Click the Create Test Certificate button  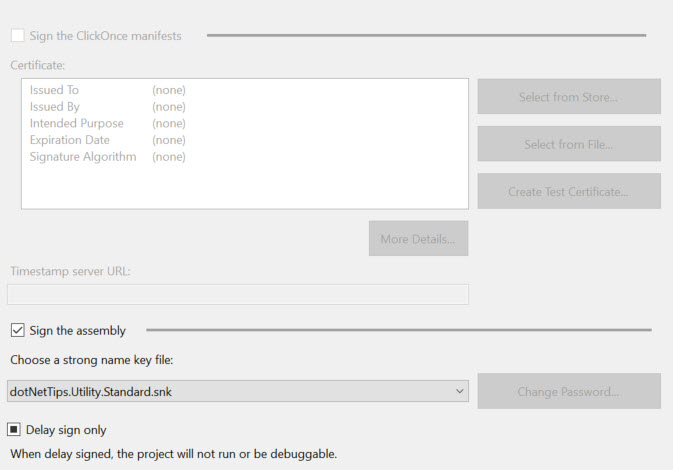[x=568, y=191]
